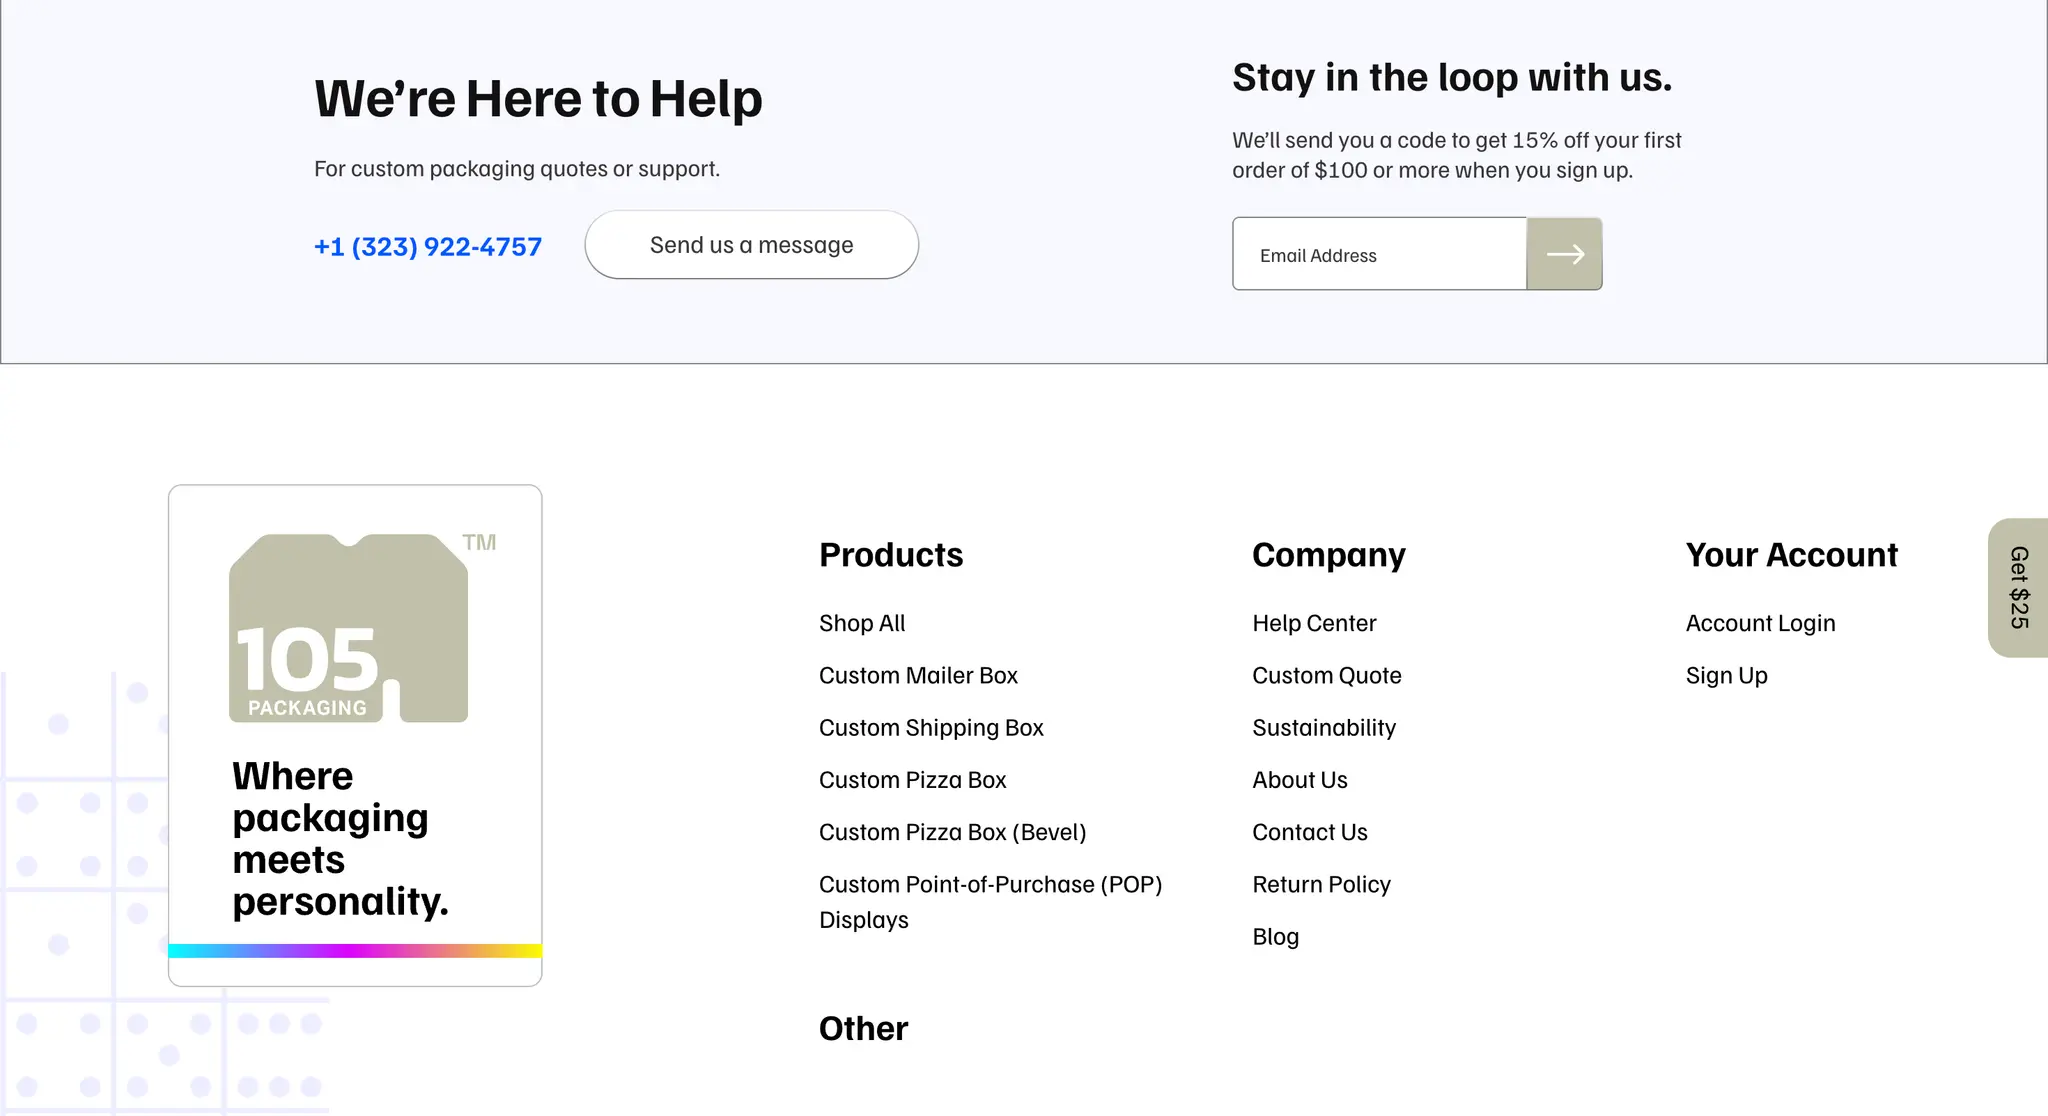Click the 105 Packaging logo
Screen dimensions: 2048x1116
(x=349, y=628)
